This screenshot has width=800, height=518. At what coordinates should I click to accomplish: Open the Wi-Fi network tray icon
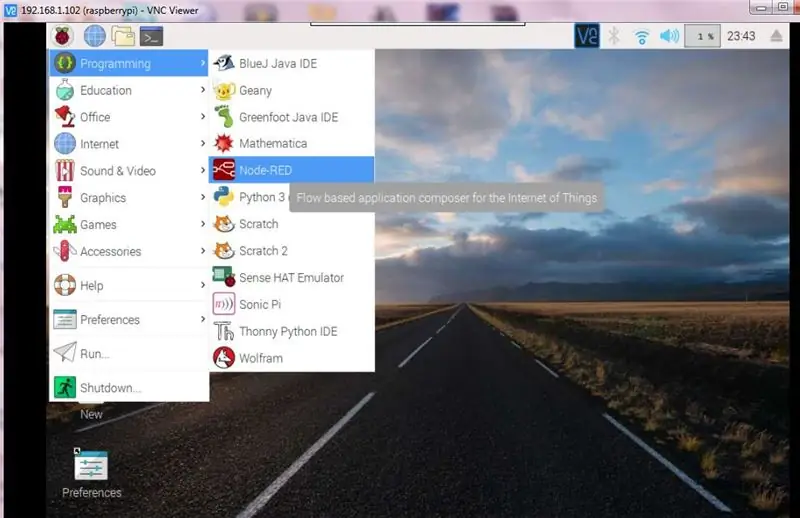pos(642,37)
